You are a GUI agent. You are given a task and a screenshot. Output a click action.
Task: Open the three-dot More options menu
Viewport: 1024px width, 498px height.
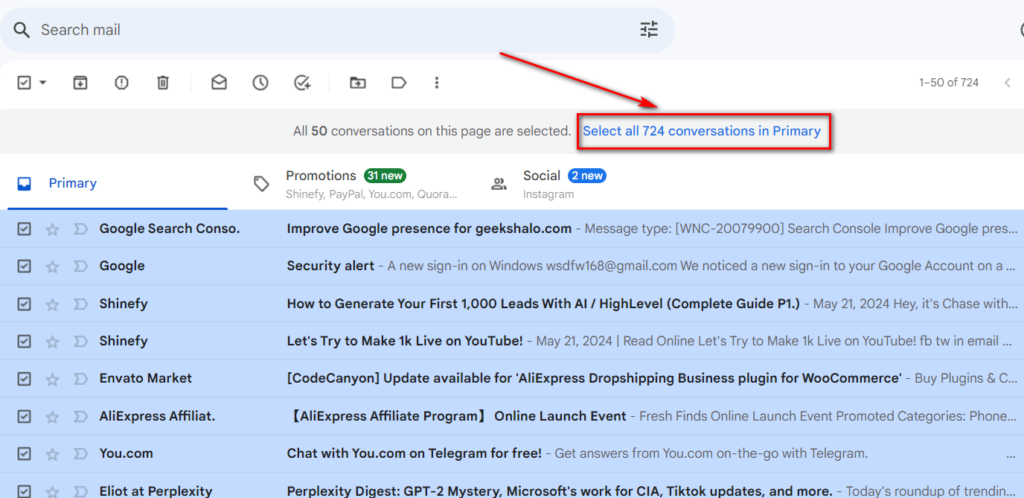tap(437, 83)
